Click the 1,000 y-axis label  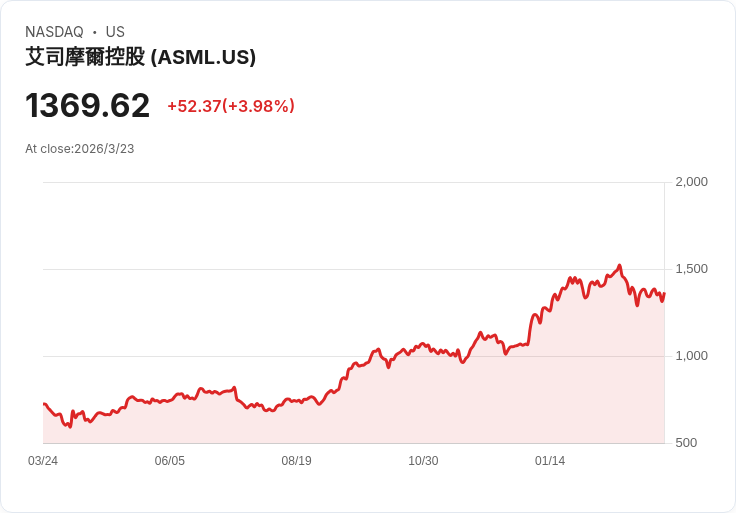coord(691,355)
